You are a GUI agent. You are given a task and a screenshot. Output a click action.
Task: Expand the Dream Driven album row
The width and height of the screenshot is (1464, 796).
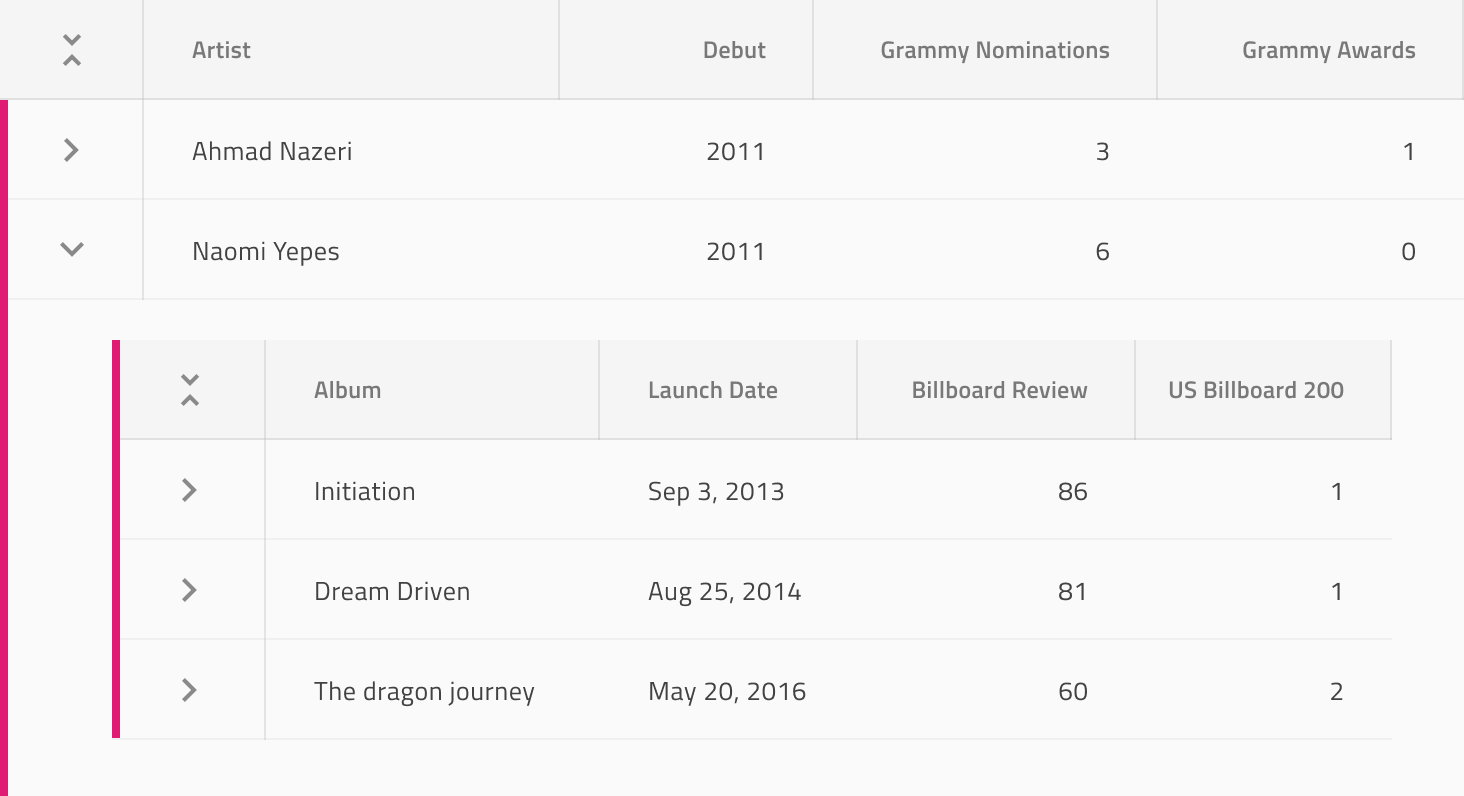click(189, 590)
